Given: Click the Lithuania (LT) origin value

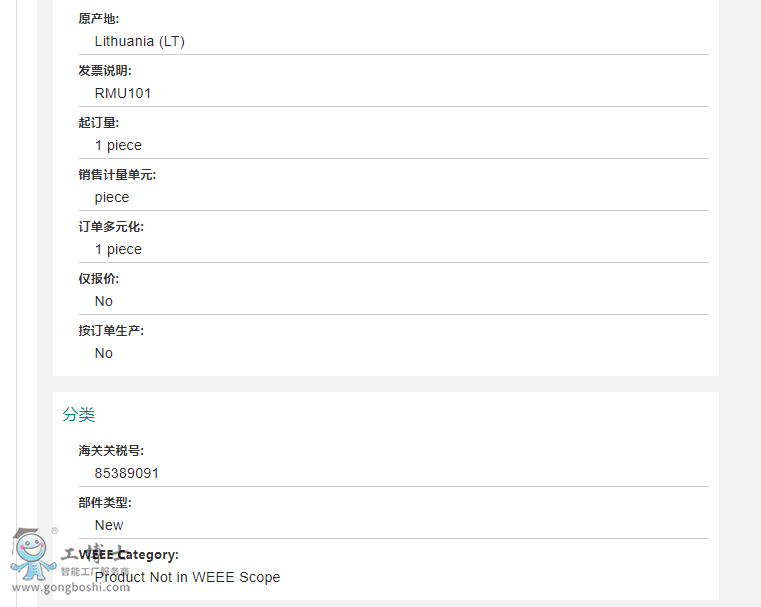Looking at the screenshot, I should (x=140, y=41).
